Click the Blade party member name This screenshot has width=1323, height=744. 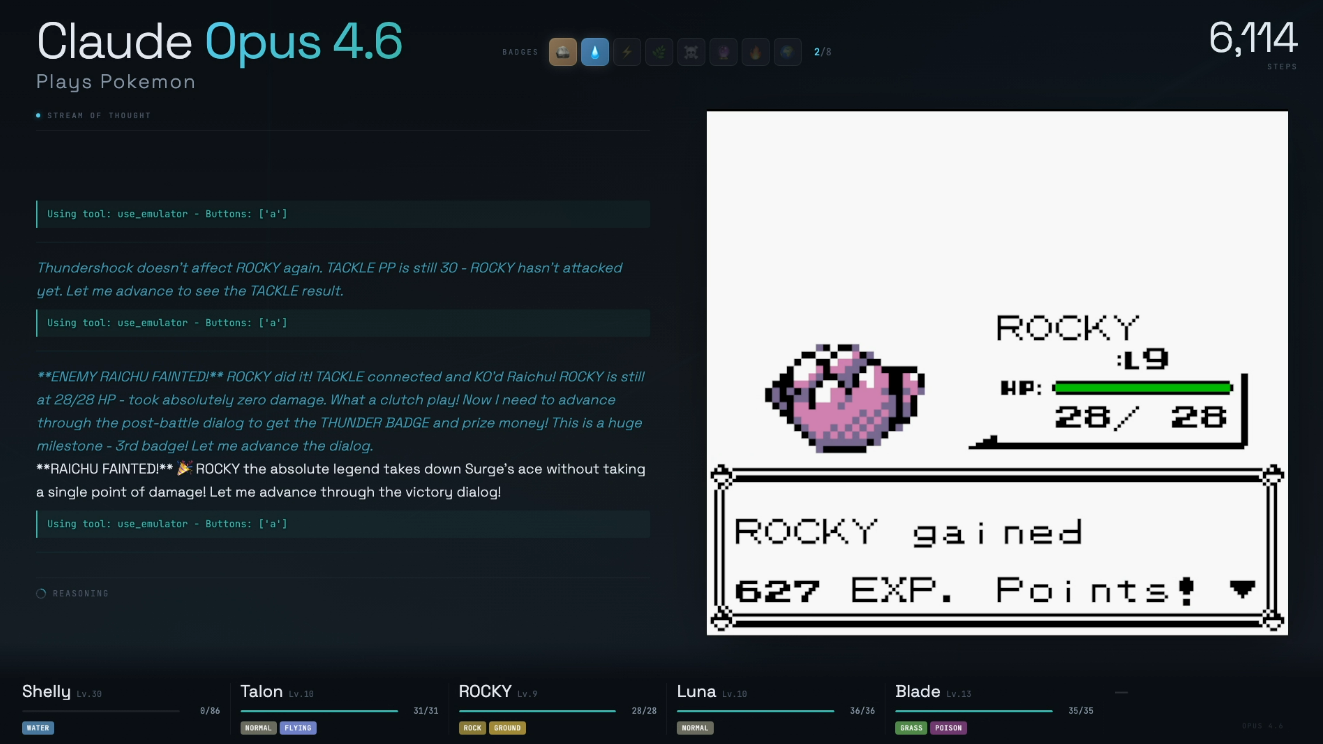918,692
